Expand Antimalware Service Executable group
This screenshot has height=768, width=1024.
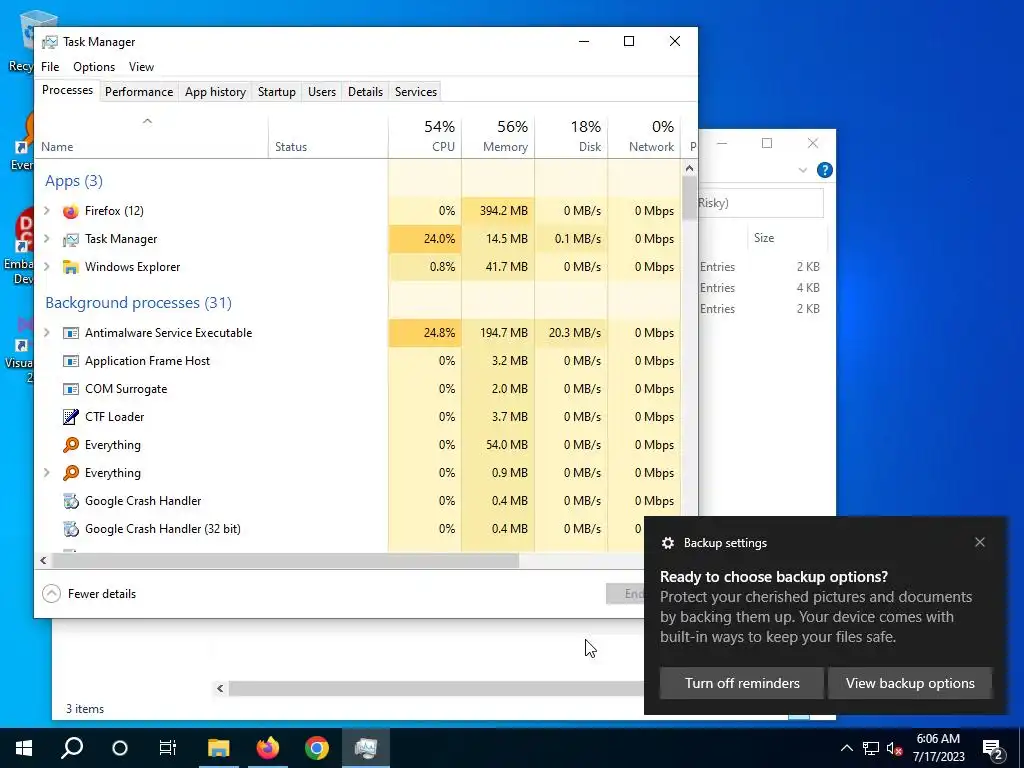coord(46,332)
